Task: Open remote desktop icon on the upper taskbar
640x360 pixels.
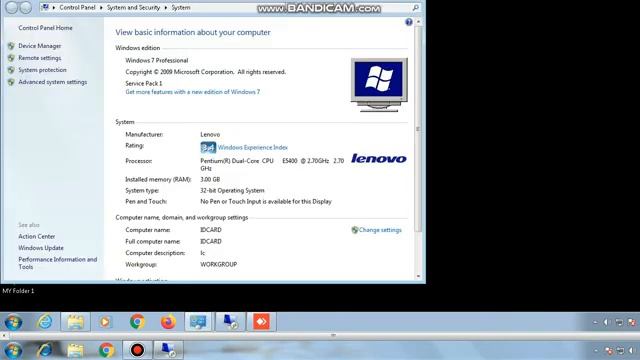Action: [230, 322]
